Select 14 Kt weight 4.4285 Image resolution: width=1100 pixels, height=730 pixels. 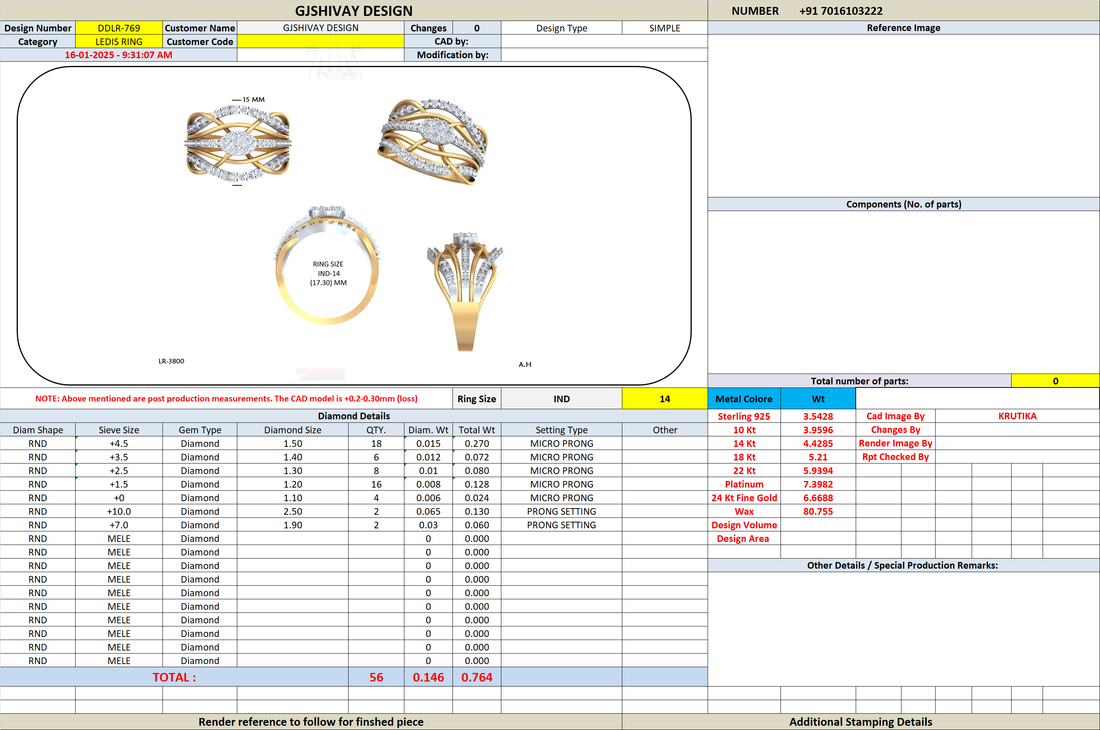click(818, 443)
